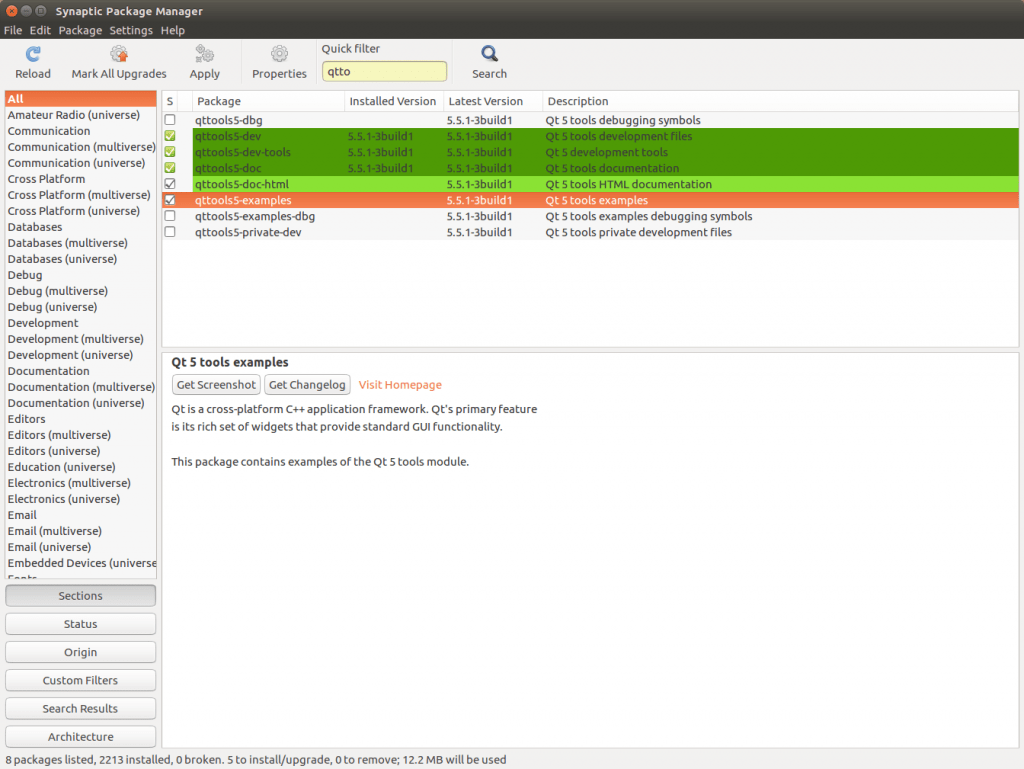Viewport: 1024px width, 769px height.
Task: Open the File menu
Action: click(x=13, y=30)
